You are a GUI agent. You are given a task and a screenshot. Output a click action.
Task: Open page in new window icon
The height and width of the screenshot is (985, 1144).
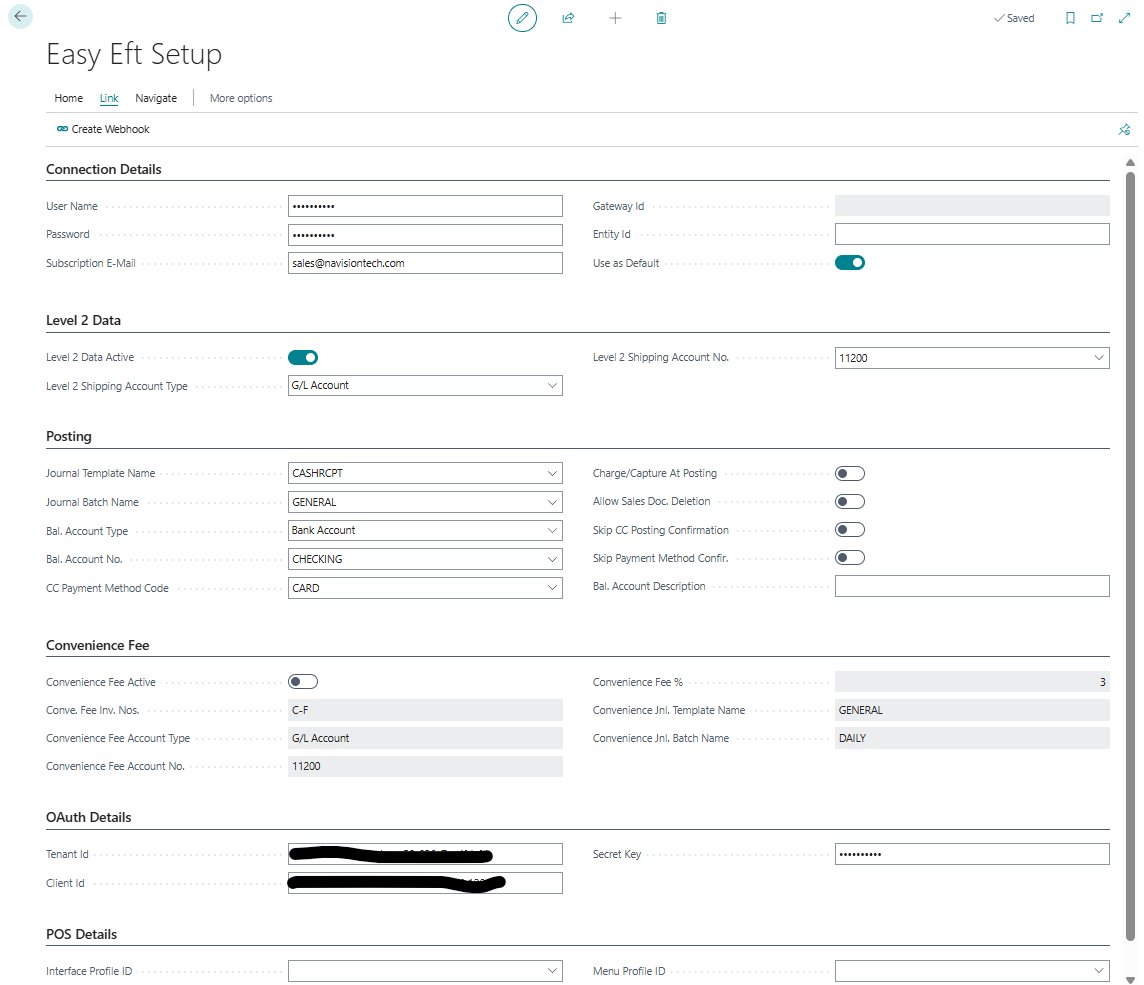(x=1097, y=18)
